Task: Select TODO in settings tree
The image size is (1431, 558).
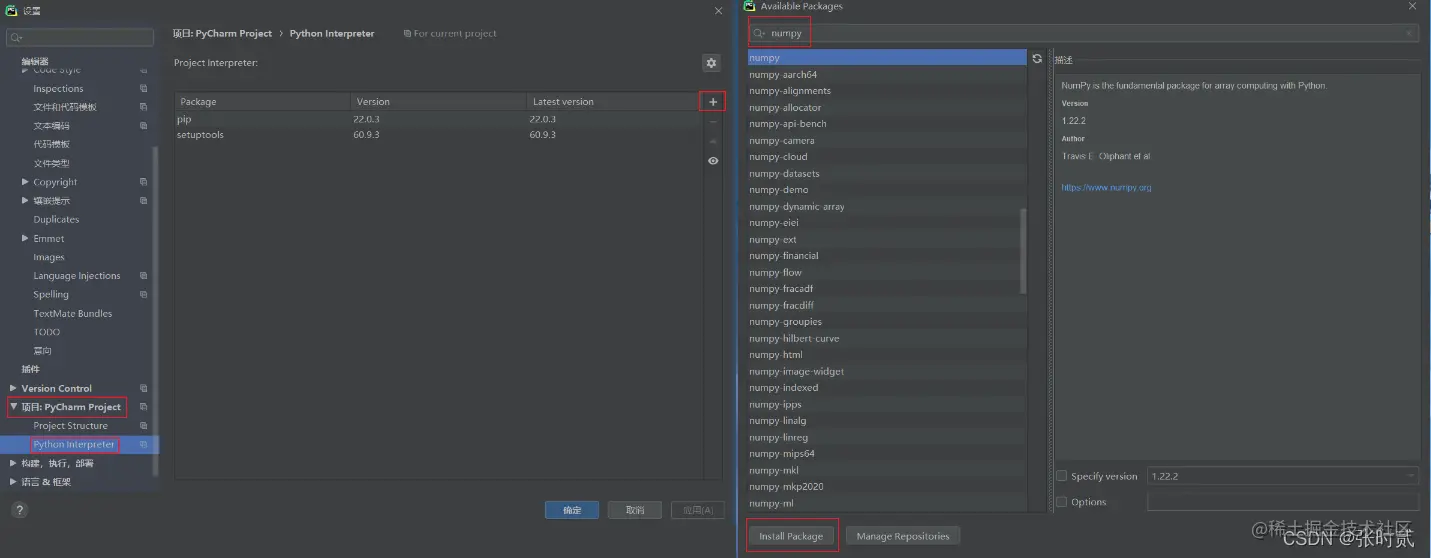Action: click(x=47, y=332)
